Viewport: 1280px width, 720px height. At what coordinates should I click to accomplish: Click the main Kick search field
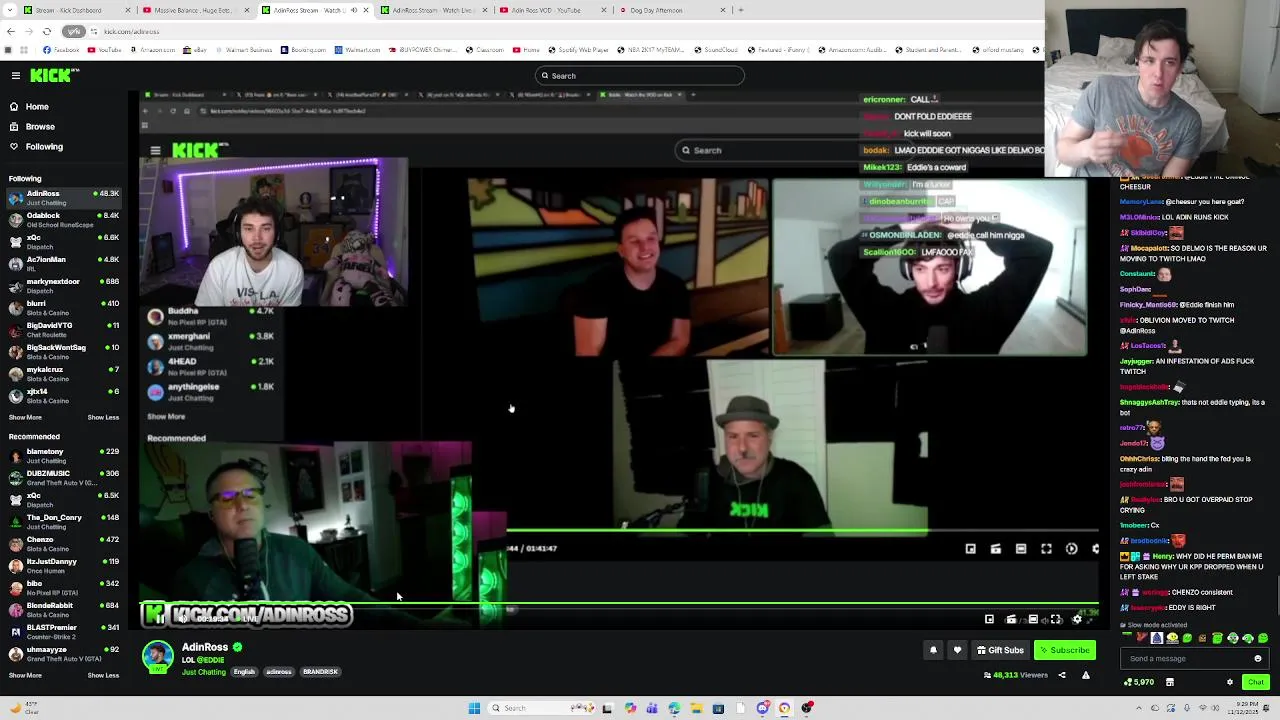(640, 76)
